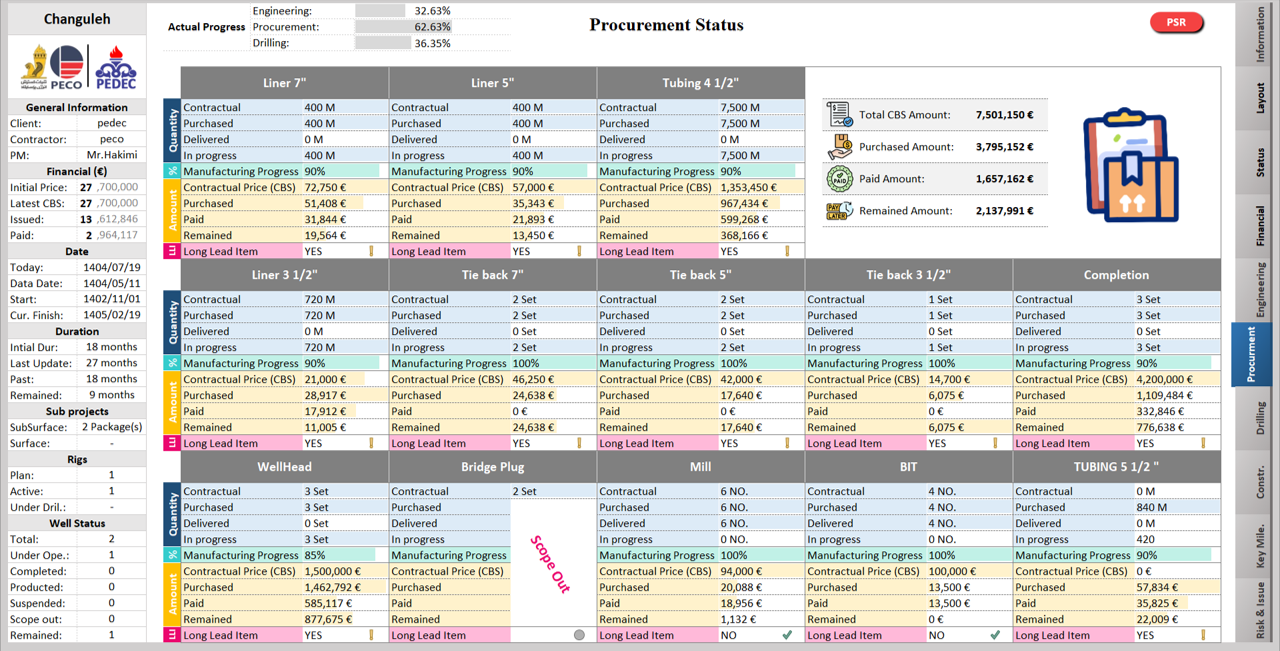The height and width of the screenshot is (651, 1280).
Task: Go to the Risk & Issue tab
Action: click(1260, 610)
